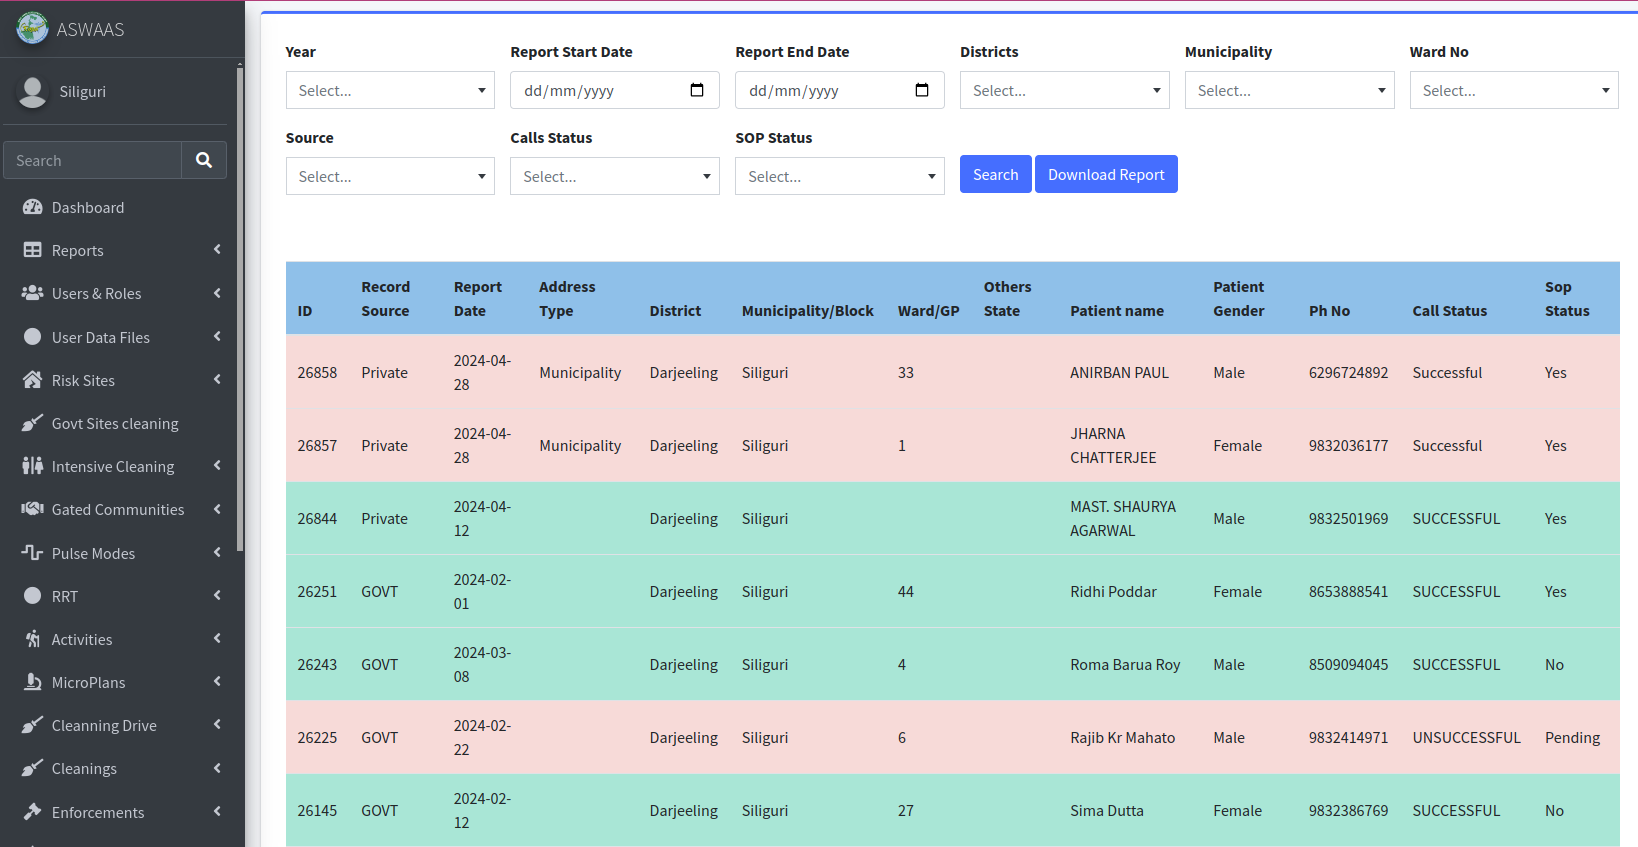
Task: Open the Year dropdown
Action: pyautogui.click(x=390, y=90)
